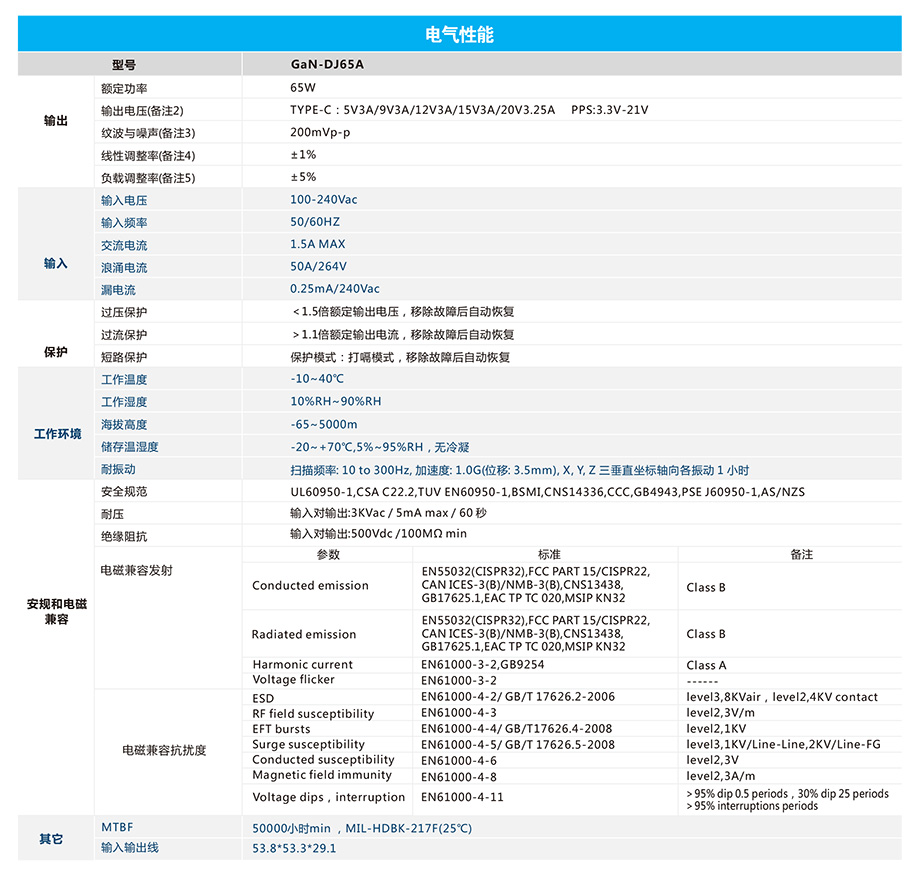Select the 安全规范 standards list starting UL60950-1
914x873 pixels.
click(x=547, y=492)
